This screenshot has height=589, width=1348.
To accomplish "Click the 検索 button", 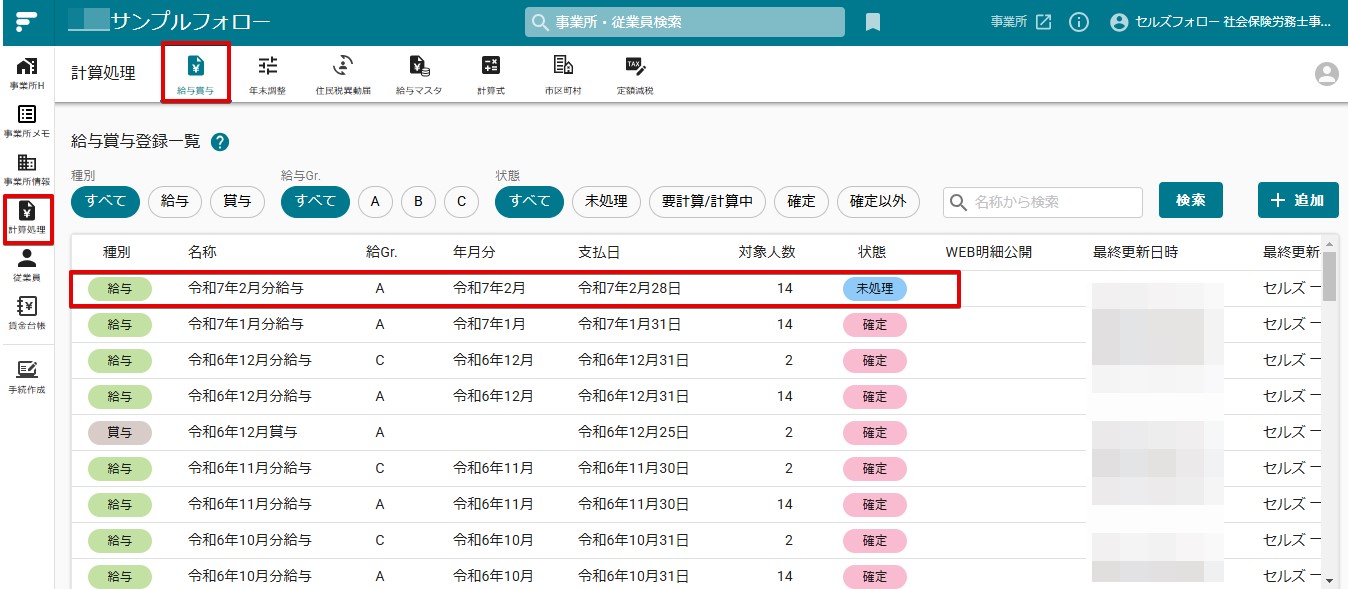I will [1191, 200].
